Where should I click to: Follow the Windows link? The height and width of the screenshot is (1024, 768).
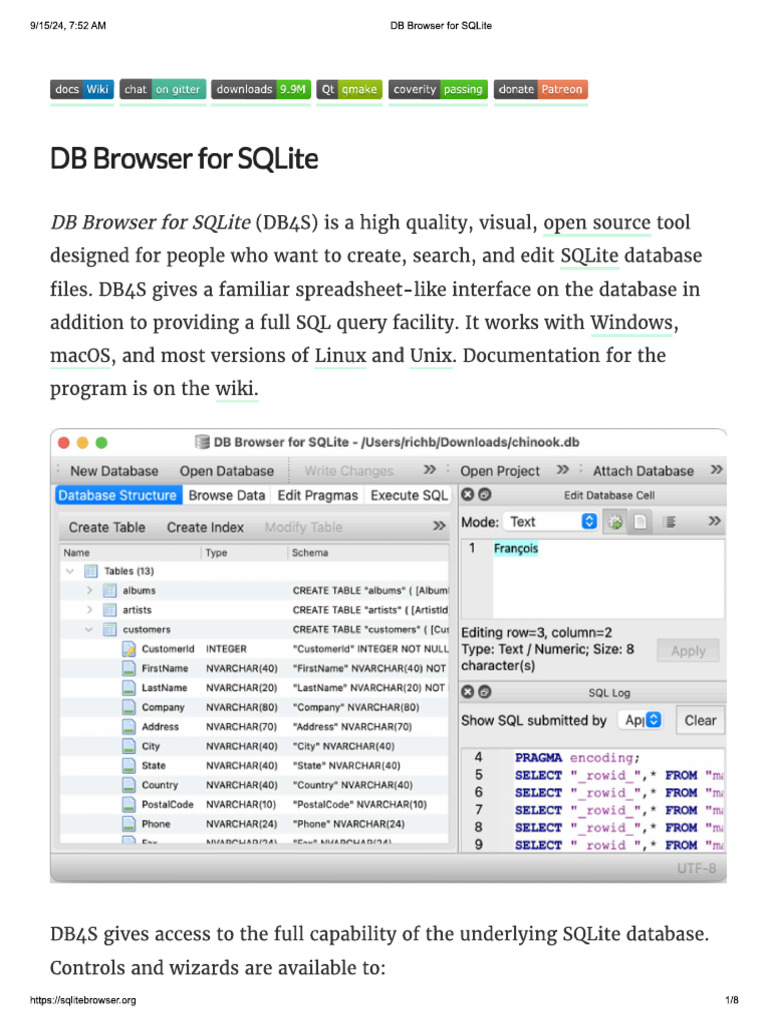(632, 323)
